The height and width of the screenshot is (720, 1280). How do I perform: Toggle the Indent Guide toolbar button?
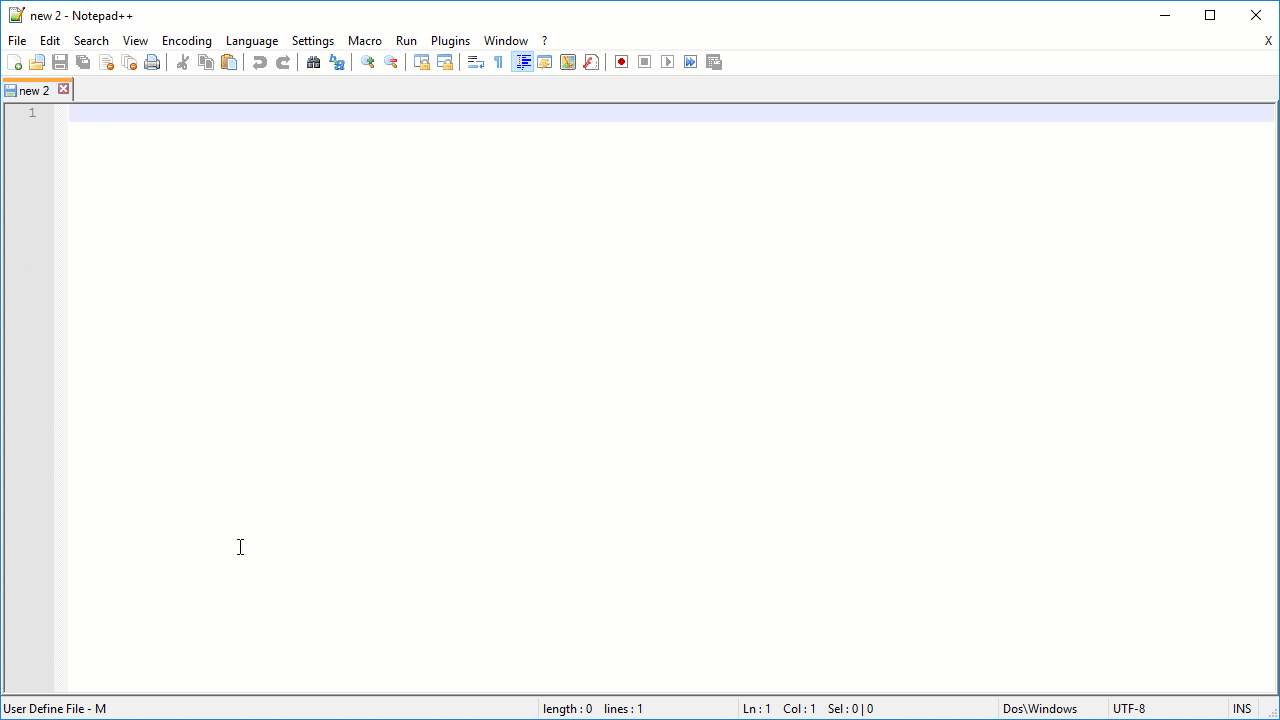pyautogui.click(x=522, y=62)
